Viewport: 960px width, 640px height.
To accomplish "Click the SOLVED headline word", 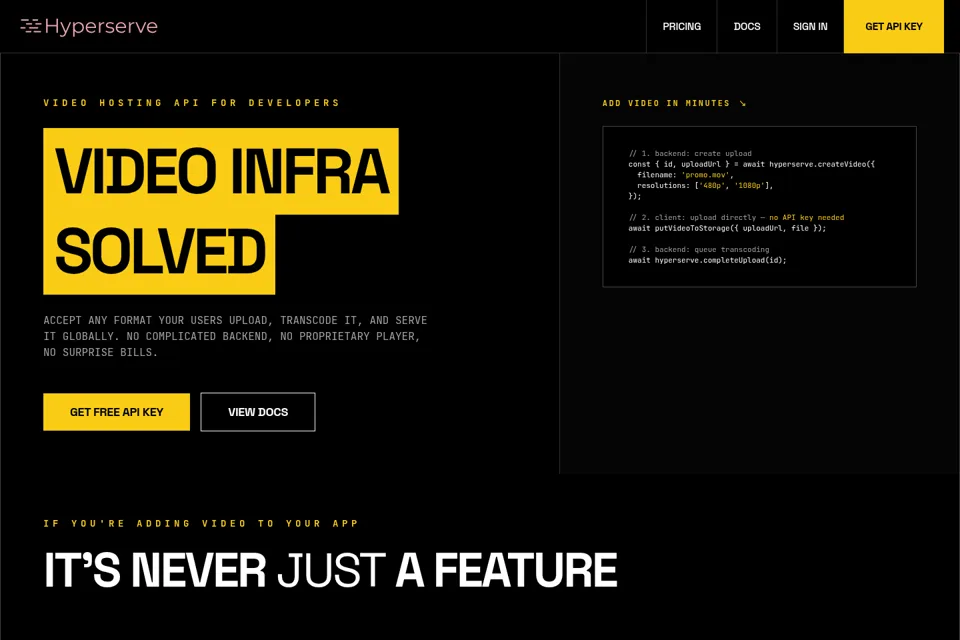I will (159, 252).
